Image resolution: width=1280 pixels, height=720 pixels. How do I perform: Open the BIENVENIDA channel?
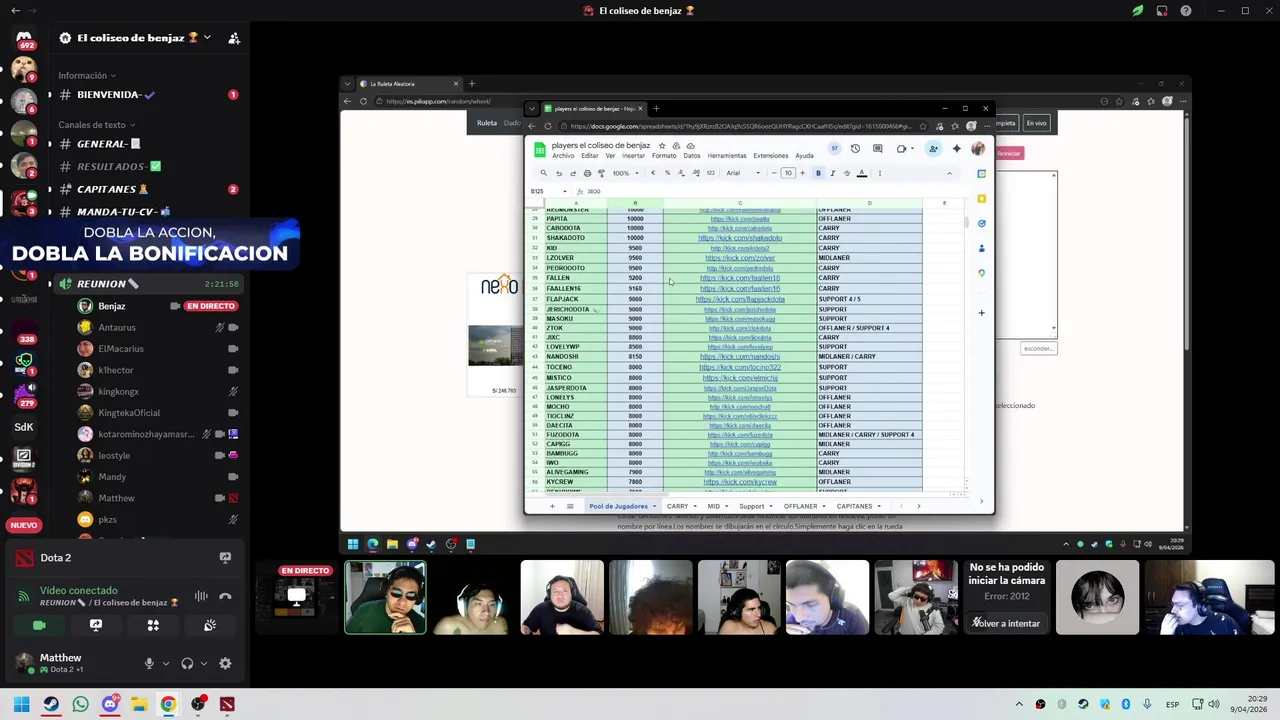147,95
